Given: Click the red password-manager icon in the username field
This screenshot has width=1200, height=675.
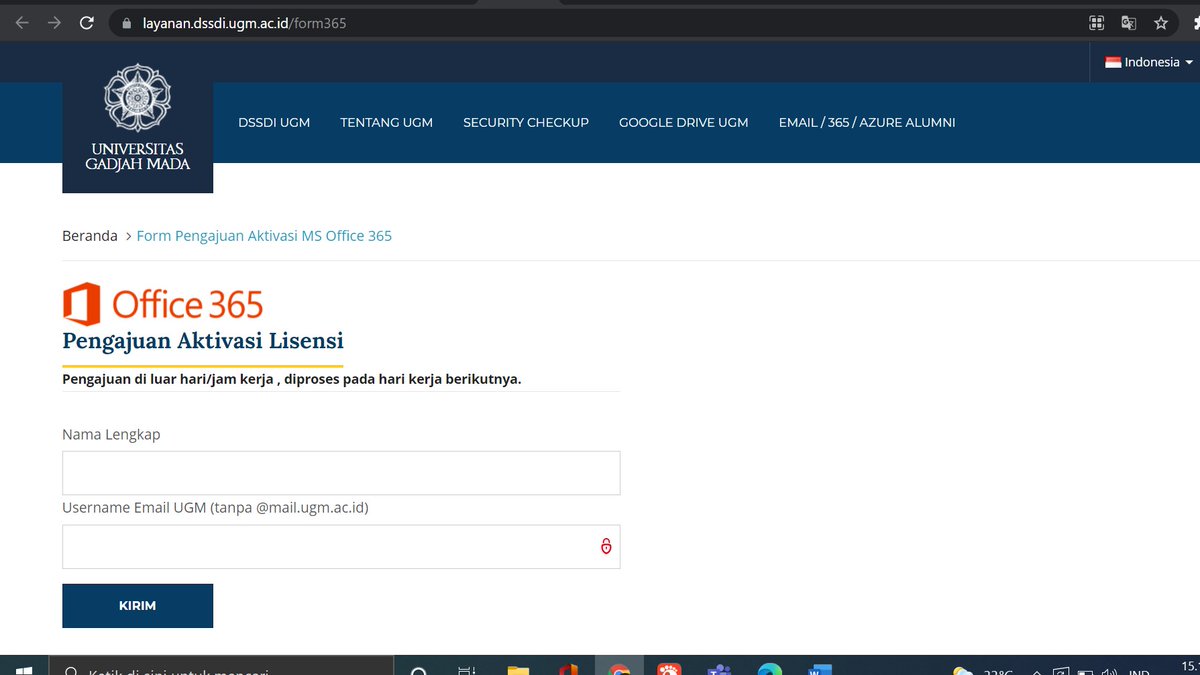Looking at the screenshot, I should pos(605,546).
